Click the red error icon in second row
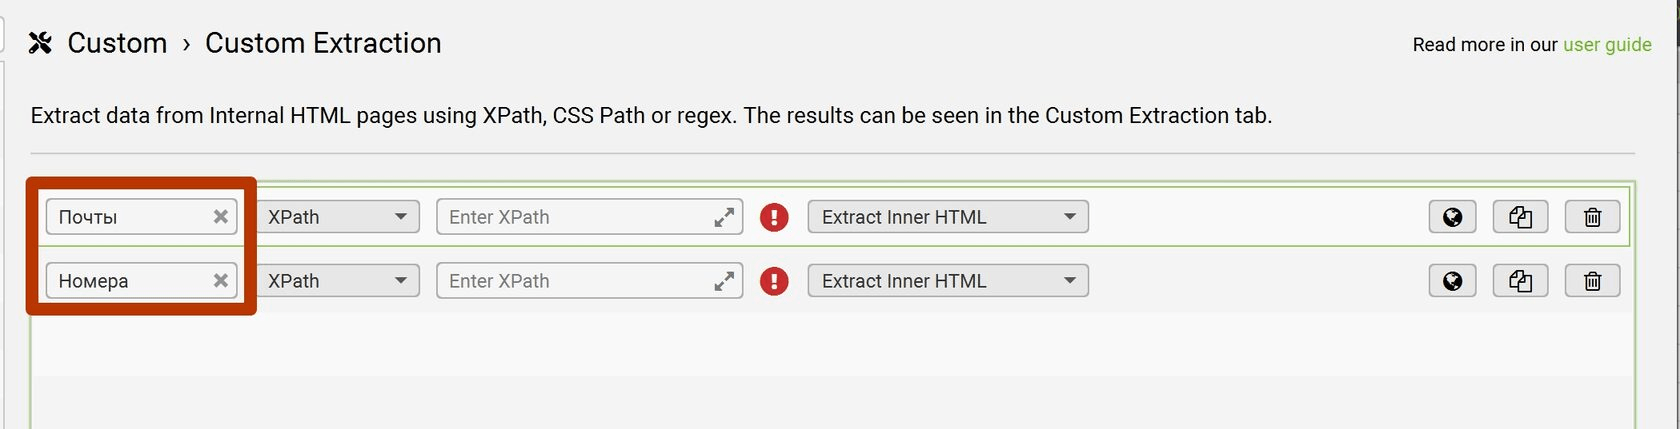1680x429 pixels. 774,281
